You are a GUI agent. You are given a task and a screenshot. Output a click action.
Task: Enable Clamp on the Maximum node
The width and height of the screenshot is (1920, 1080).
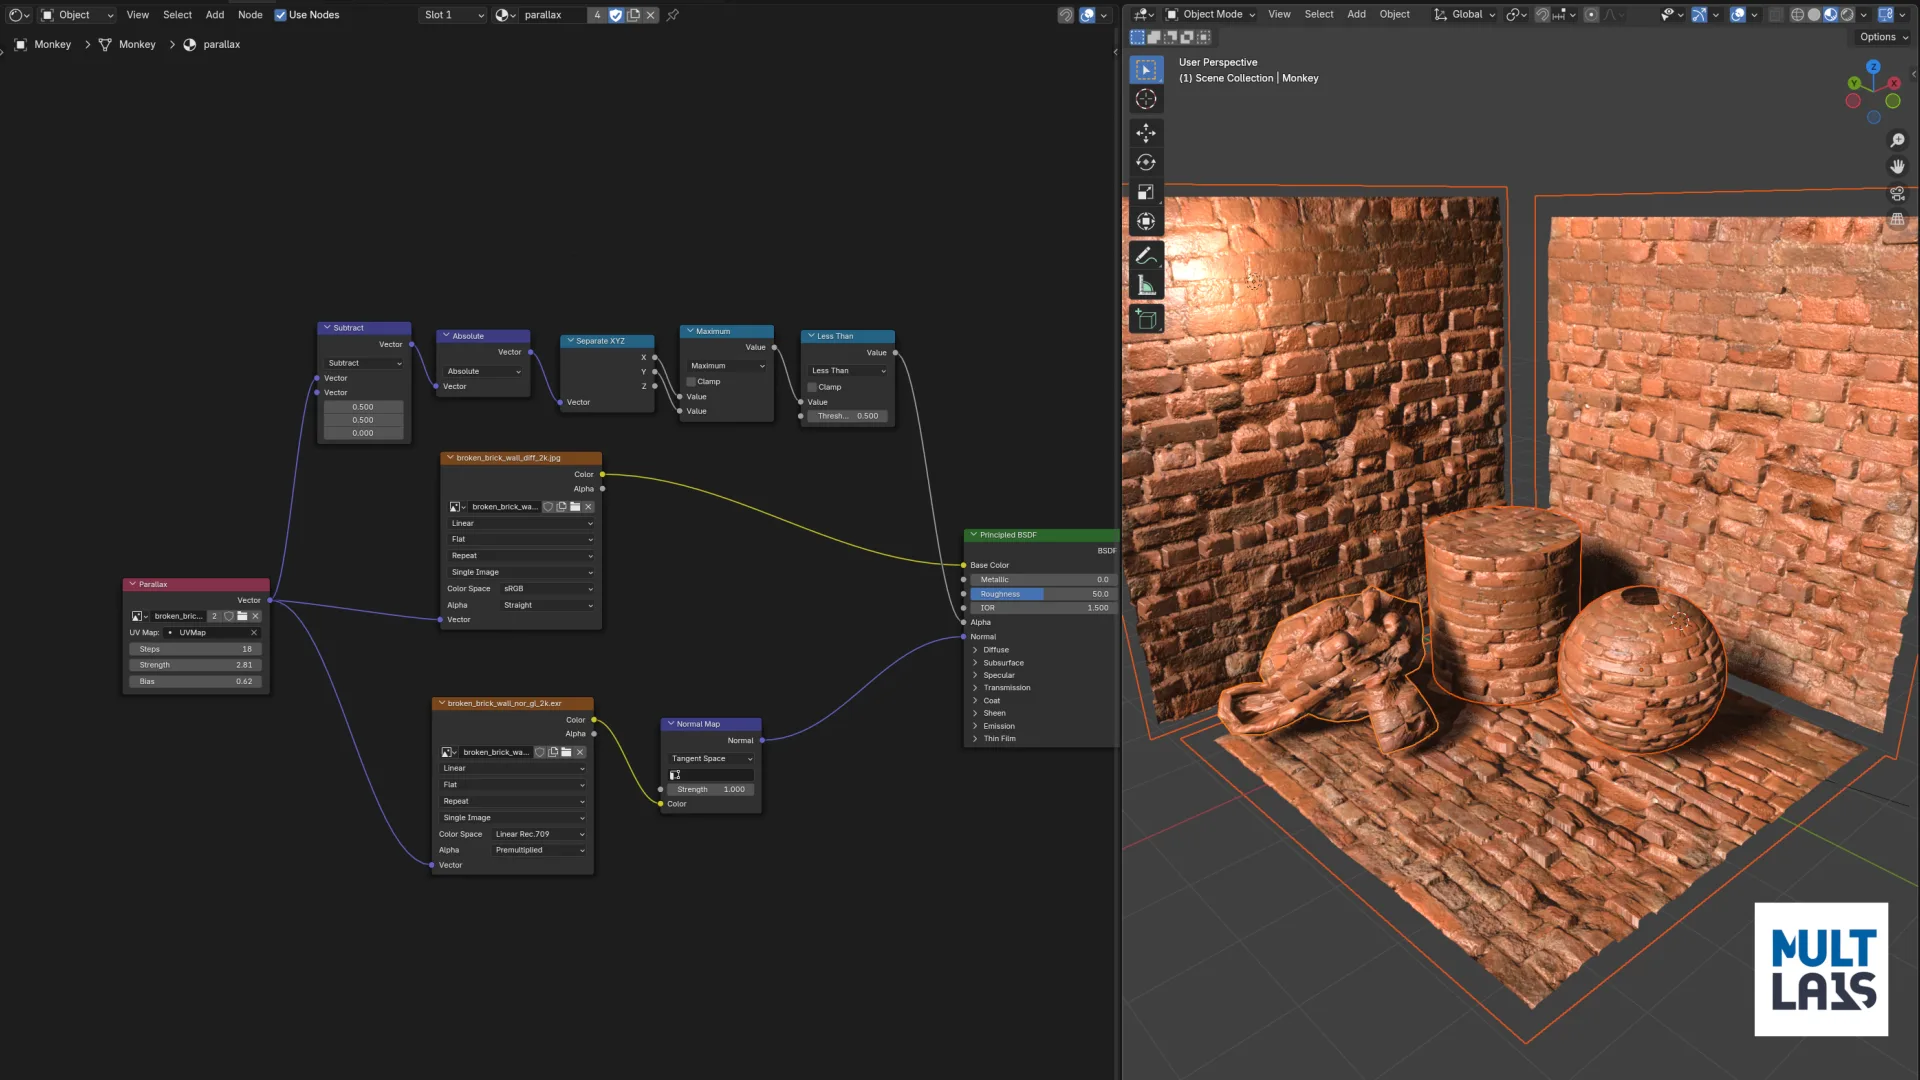pyautogui.click(x=691, y=382)
